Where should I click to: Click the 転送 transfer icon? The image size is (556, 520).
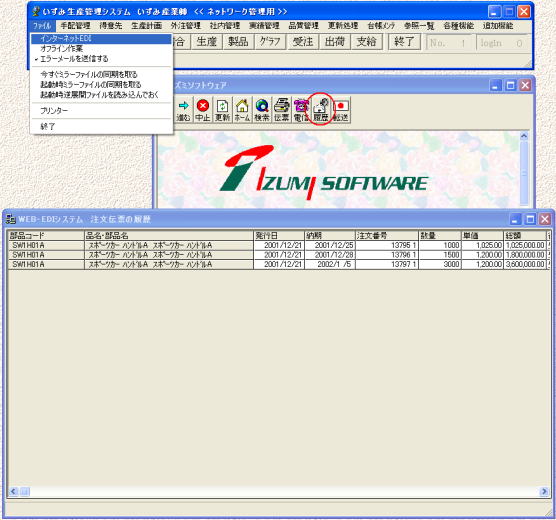341,110
